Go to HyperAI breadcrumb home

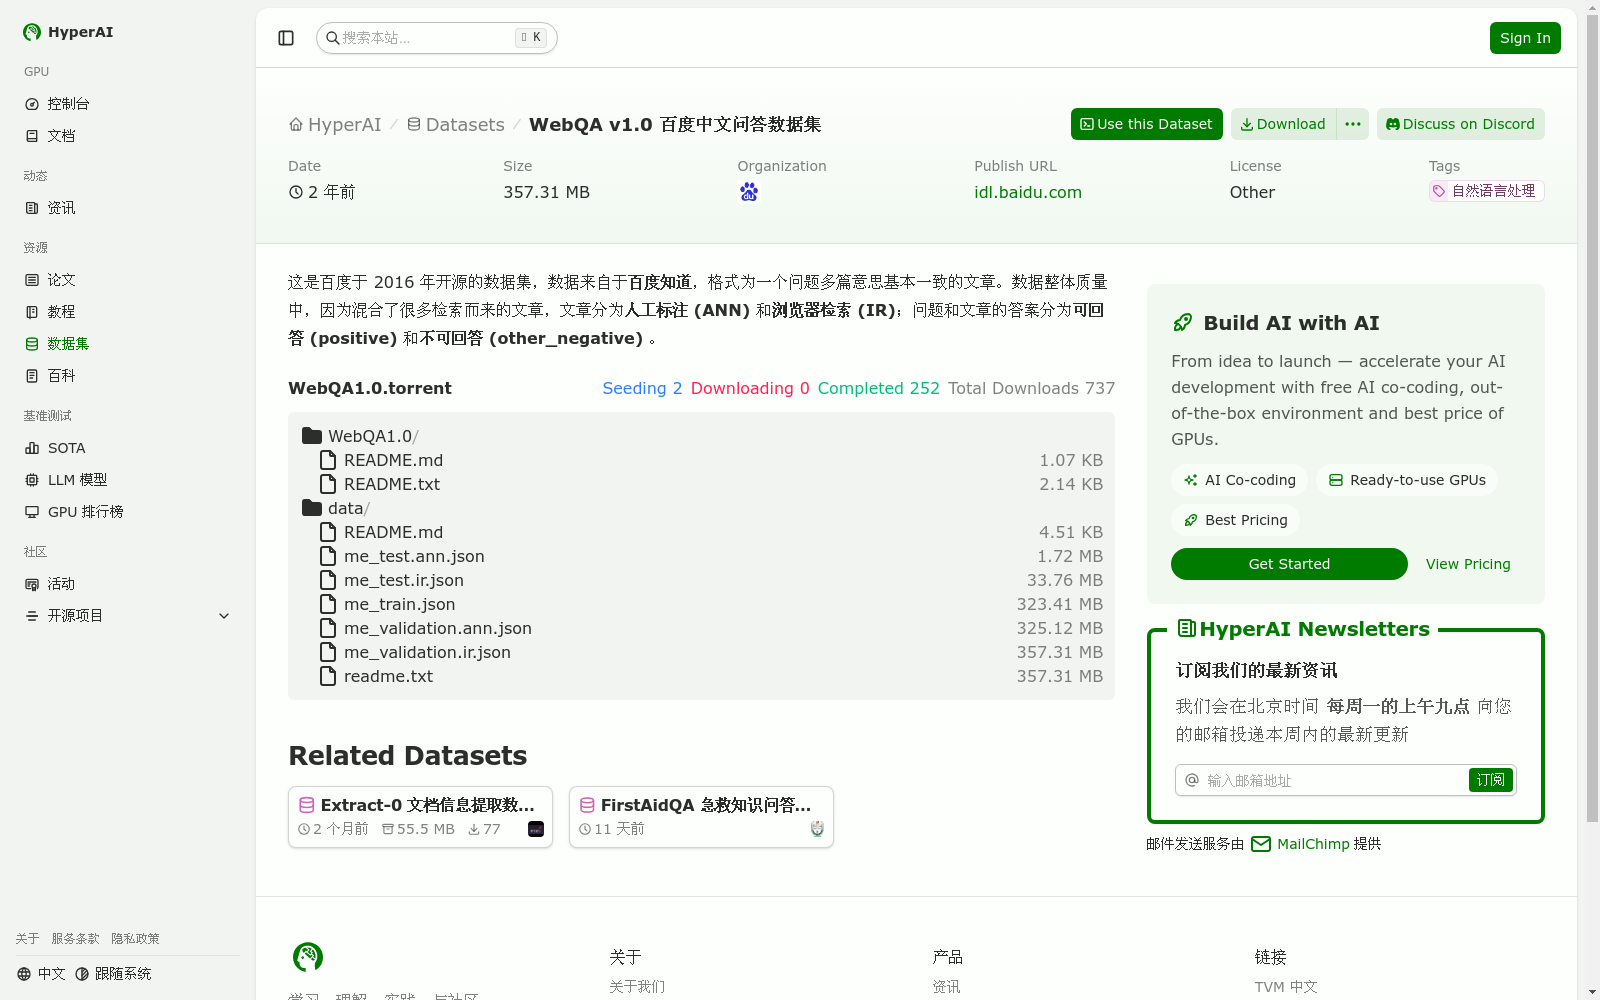[335, 125]
